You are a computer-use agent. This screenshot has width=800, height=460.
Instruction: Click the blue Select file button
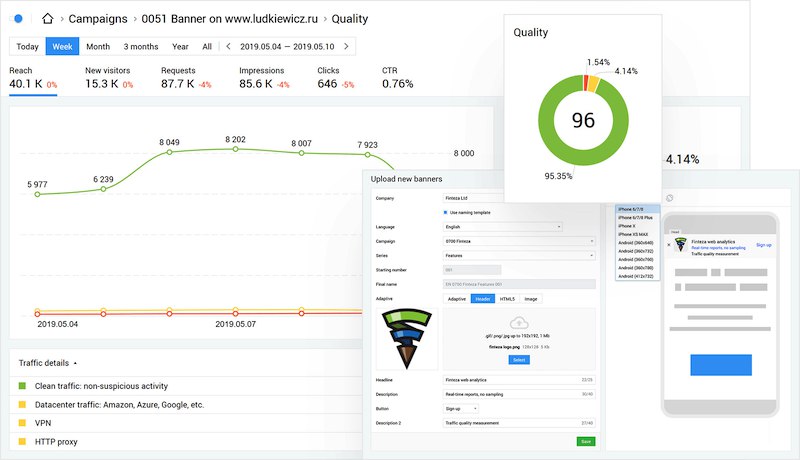point(519,360)
